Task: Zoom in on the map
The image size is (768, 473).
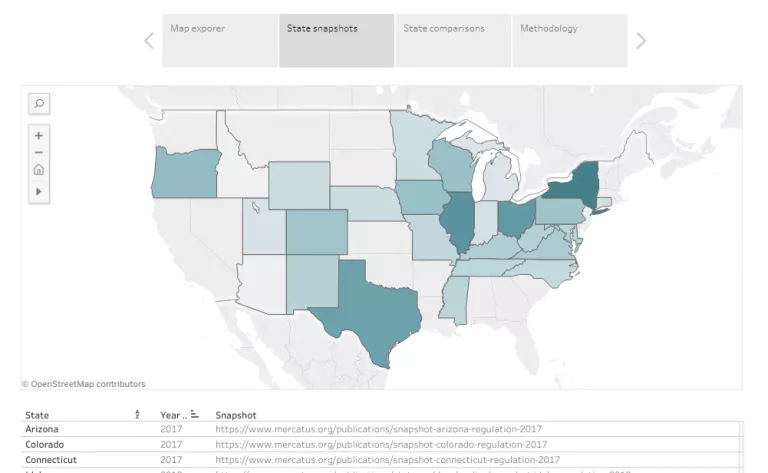Action: coord(39,134)
